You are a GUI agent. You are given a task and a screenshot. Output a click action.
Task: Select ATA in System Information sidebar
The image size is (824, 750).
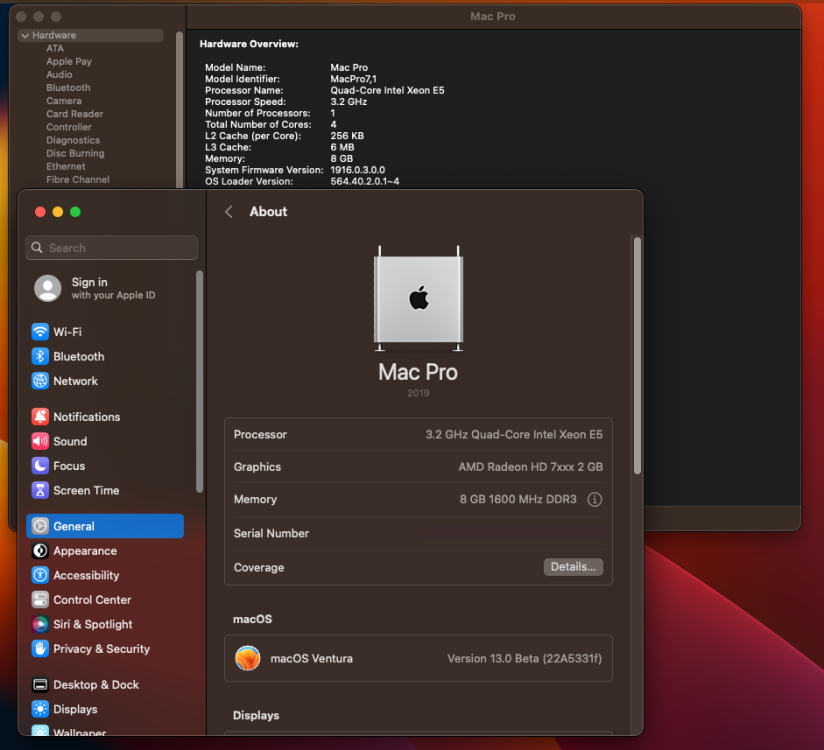[55, 48]
